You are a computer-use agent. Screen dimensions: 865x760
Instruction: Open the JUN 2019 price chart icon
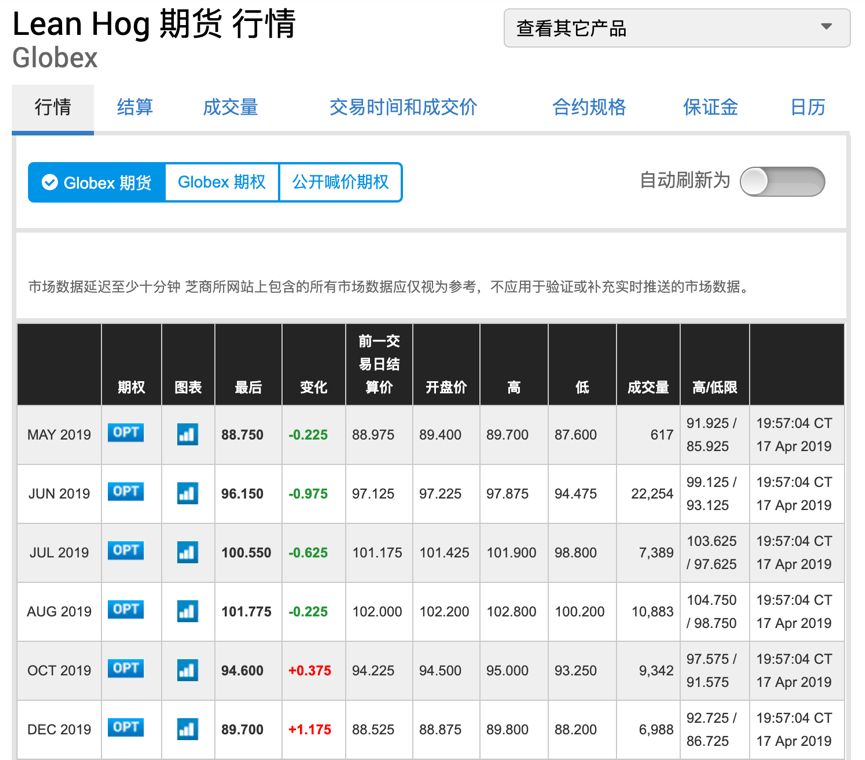[186, 493]
